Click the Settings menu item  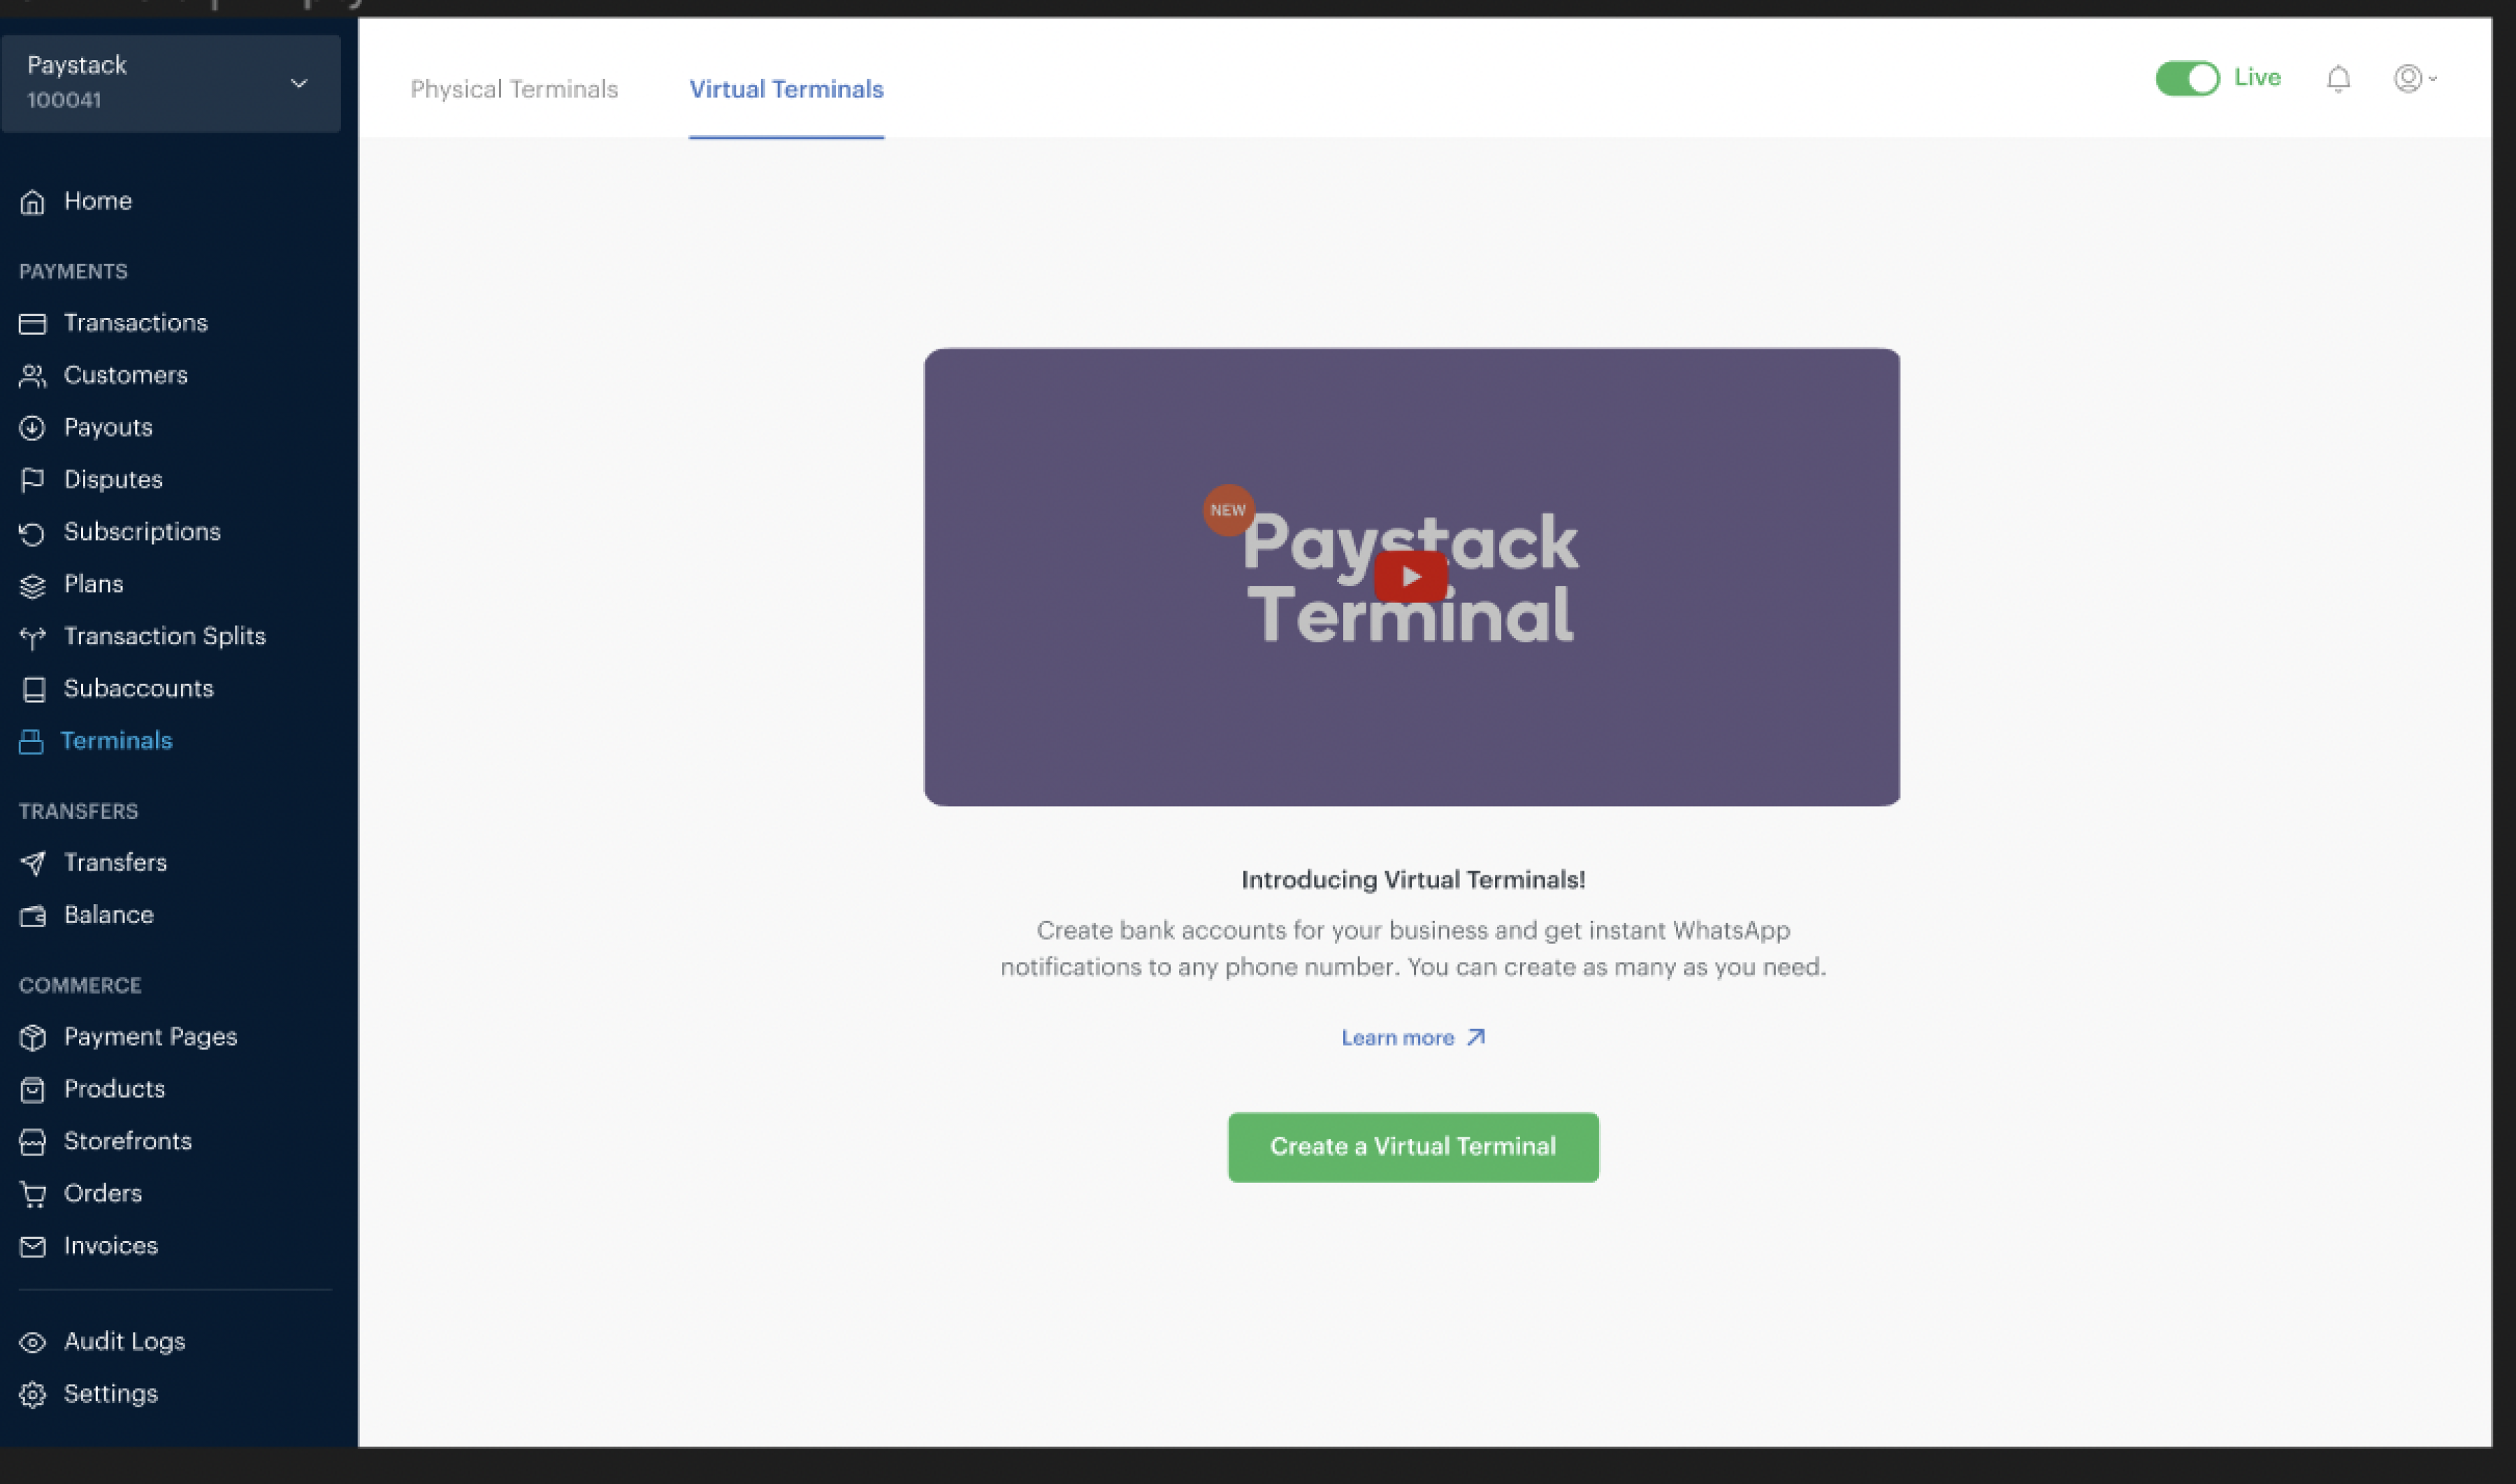[x=110, y=1394]
